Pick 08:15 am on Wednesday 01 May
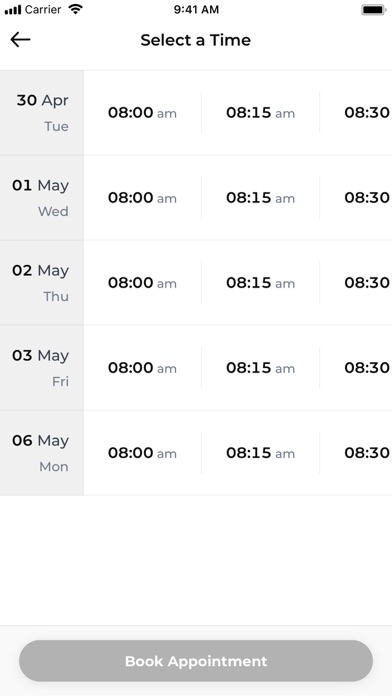392x696 pixels. coord(261,198)
